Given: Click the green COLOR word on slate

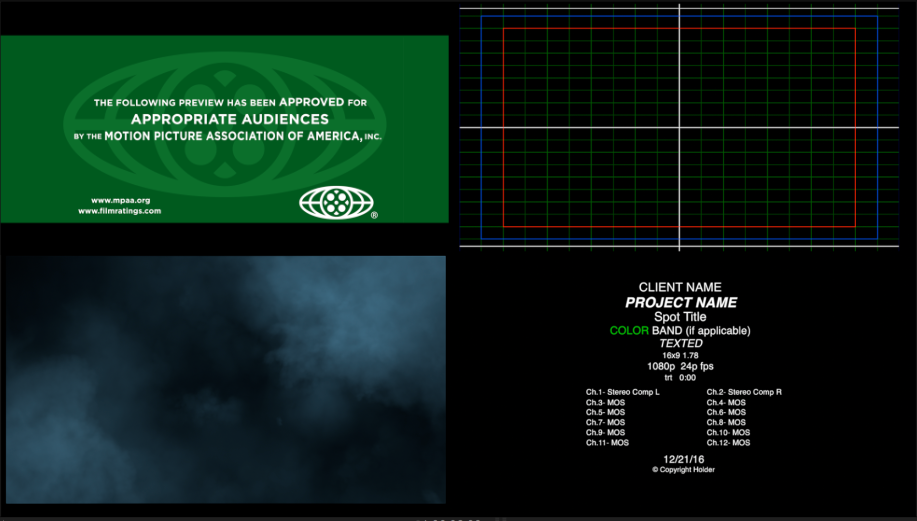Looking at the screenshot, I should pyautogui.click(x=629, y=331).
